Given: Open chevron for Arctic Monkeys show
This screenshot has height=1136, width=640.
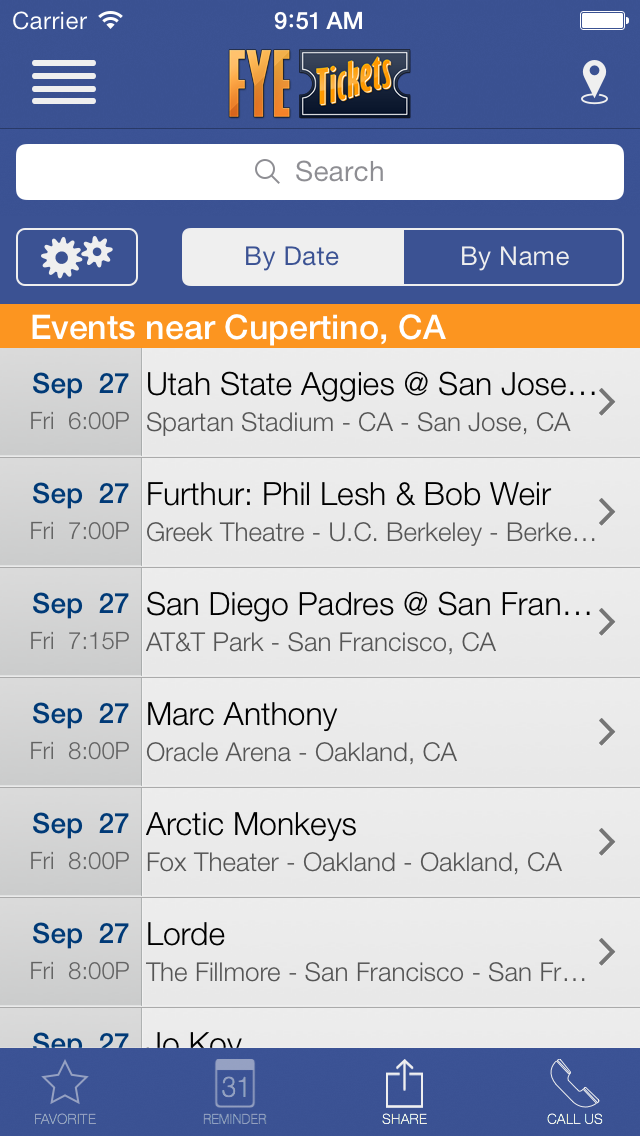Looking at the screenshot, I should [x=610, y=841].
